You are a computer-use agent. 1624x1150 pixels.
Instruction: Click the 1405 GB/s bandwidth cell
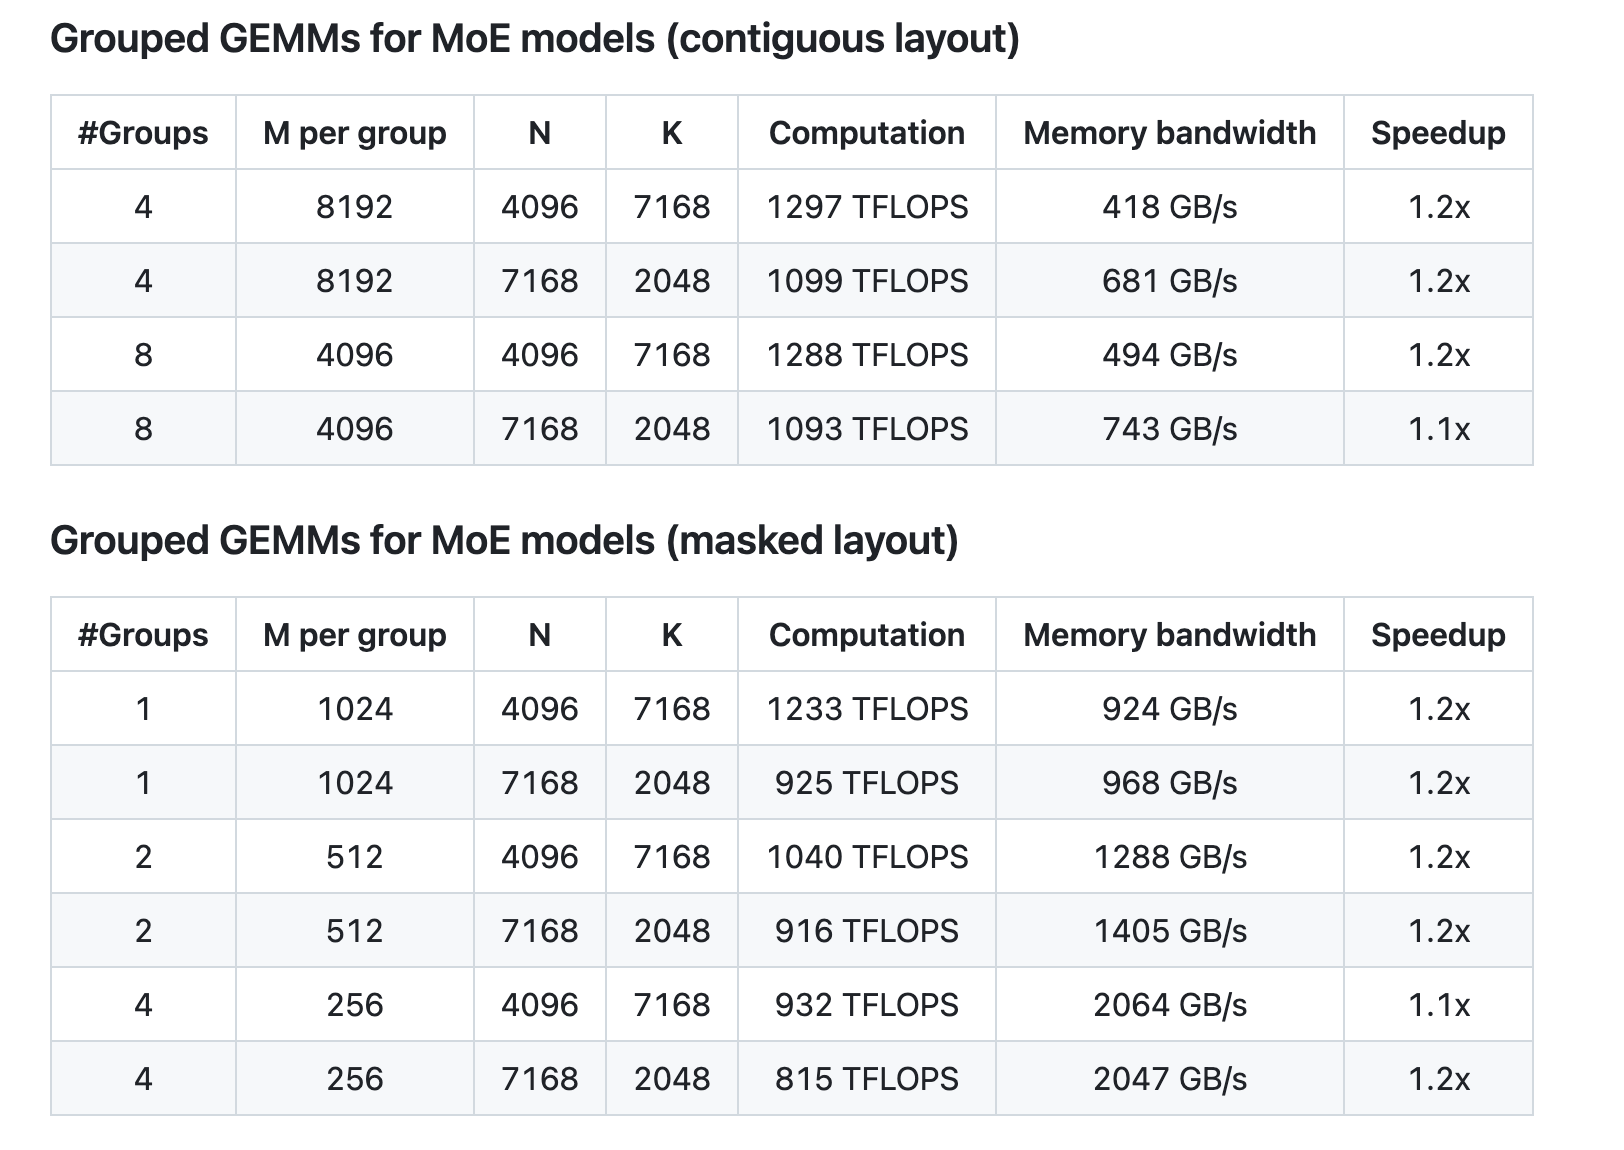tap(1169, 931)
